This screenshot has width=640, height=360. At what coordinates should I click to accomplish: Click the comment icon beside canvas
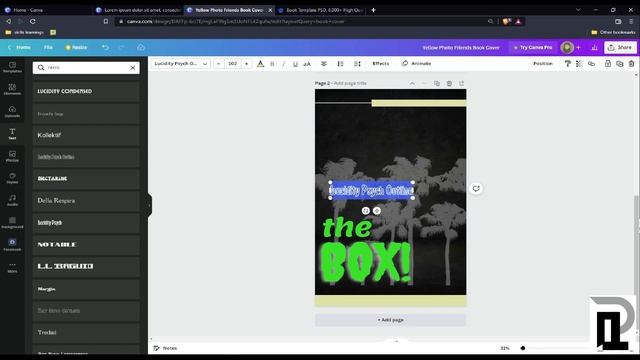click(x=476, y=189)
